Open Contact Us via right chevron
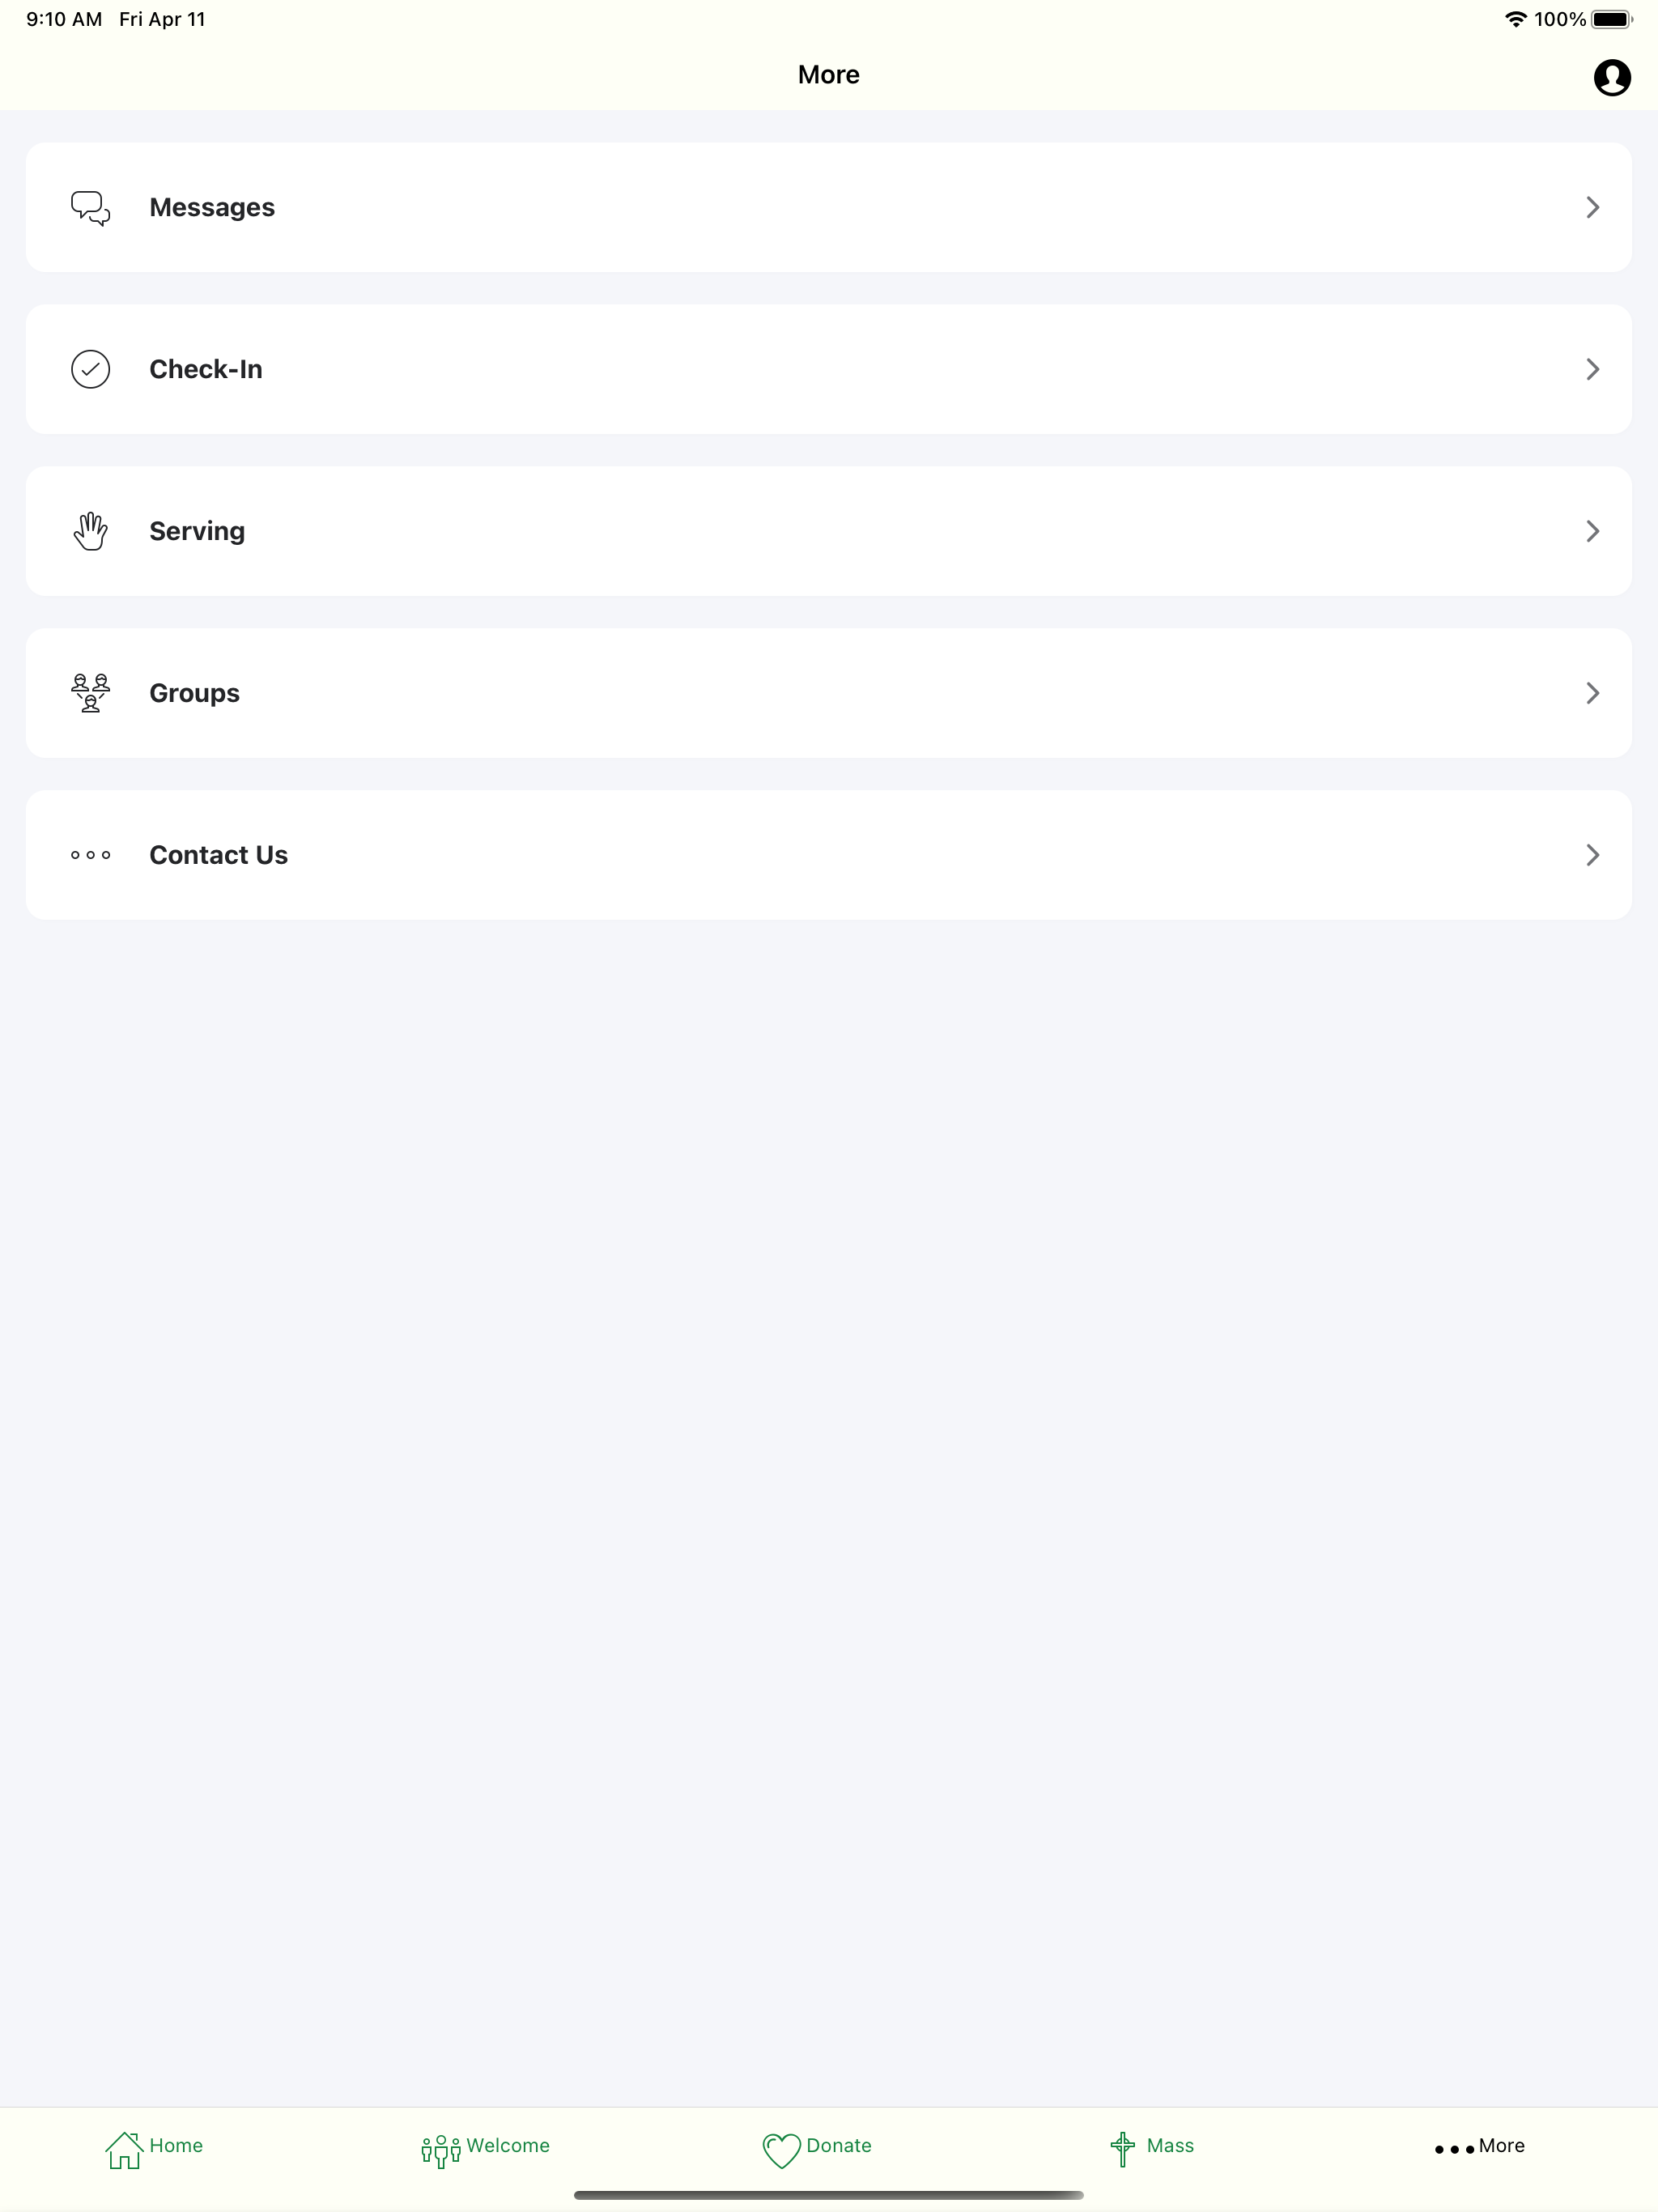Image resolution: width=1658 pixels, height=2212 pixels. click(x=1592, y=855)
